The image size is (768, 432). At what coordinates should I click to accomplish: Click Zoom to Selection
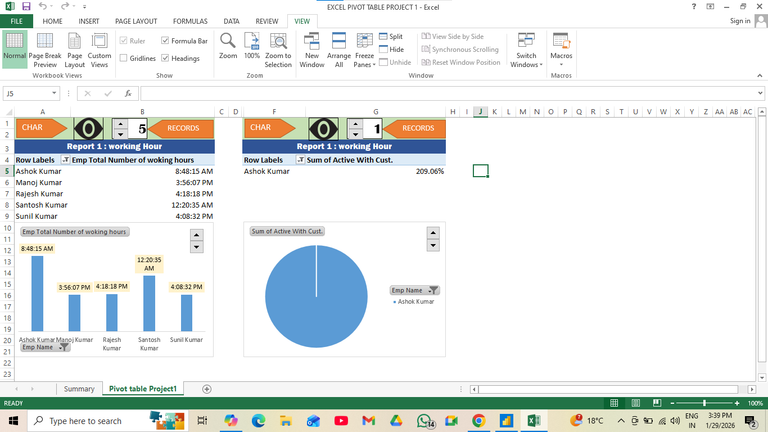pos(278,50)
